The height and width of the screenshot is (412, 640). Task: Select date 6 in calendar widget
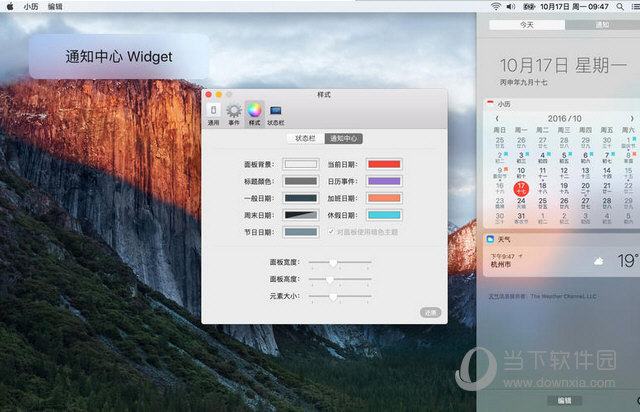pos(585,158)
